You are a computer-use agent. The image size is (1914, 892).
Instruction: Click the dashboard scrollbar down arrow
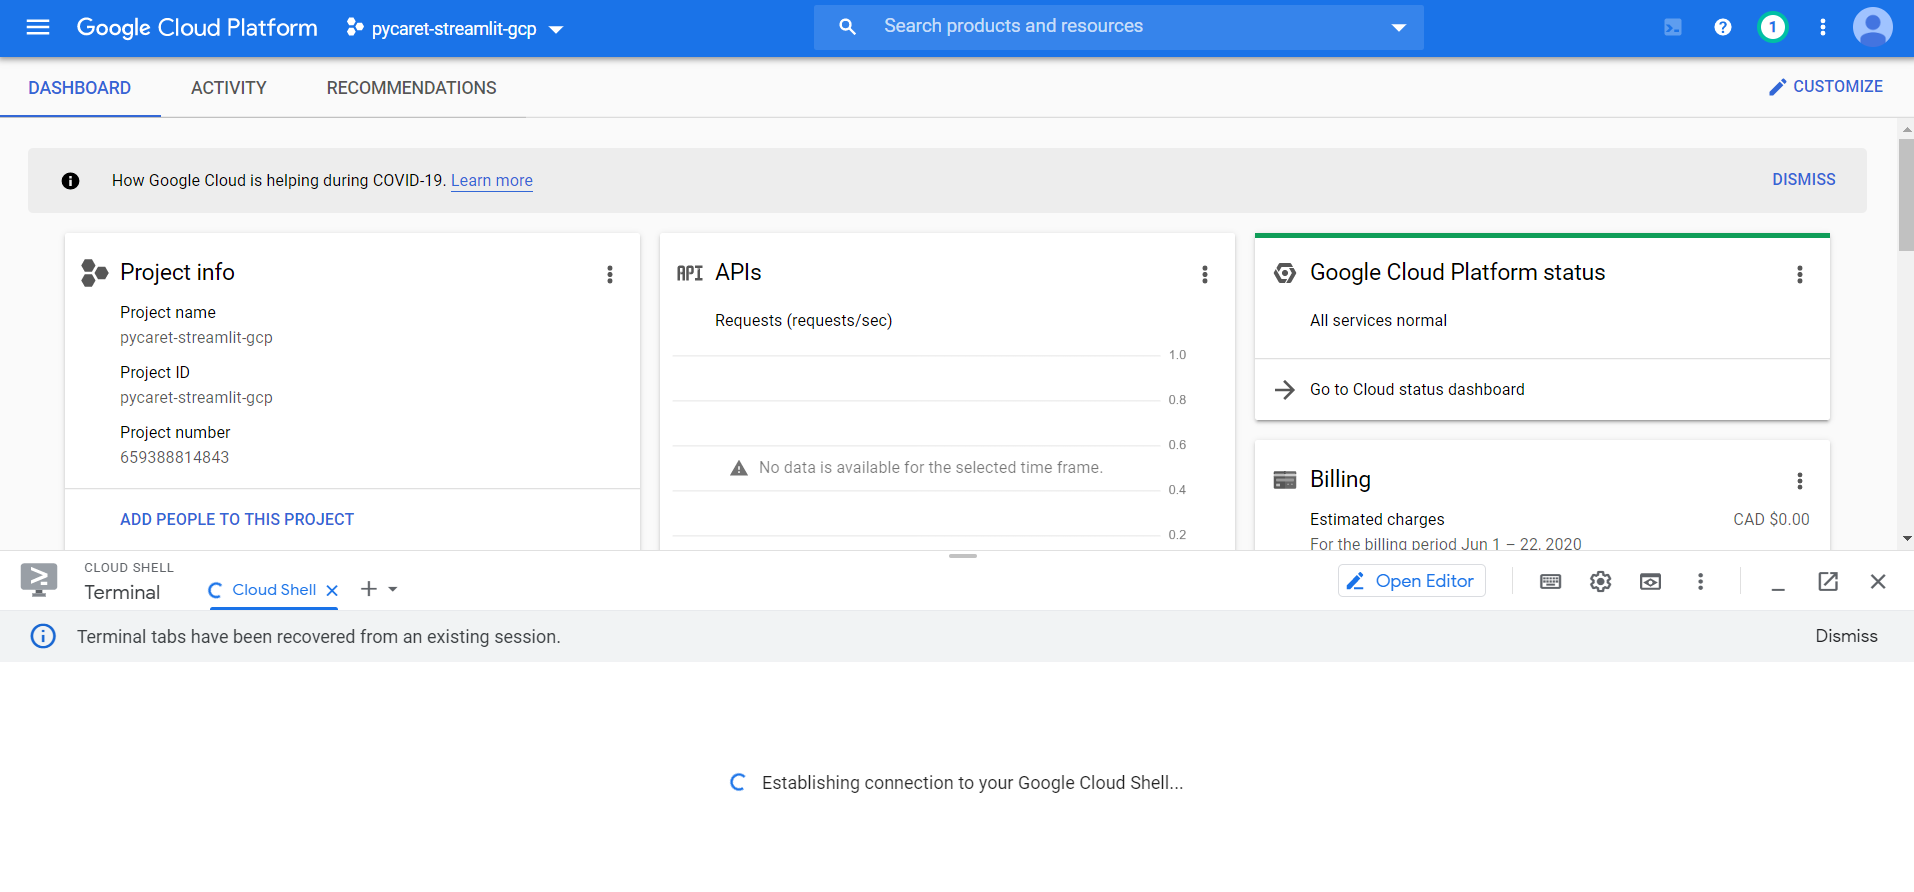pyautogui.click(x=1906, y=538)
